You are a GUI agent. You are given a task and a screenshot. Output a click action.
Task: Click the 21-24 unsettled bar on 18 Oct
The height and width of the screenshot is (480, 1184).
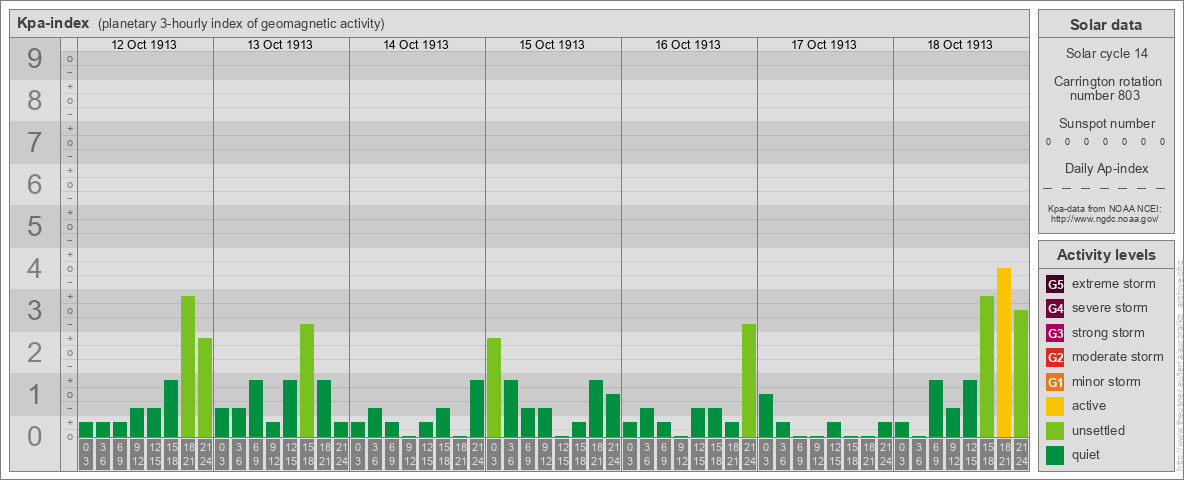click(x=1021, y=374)
